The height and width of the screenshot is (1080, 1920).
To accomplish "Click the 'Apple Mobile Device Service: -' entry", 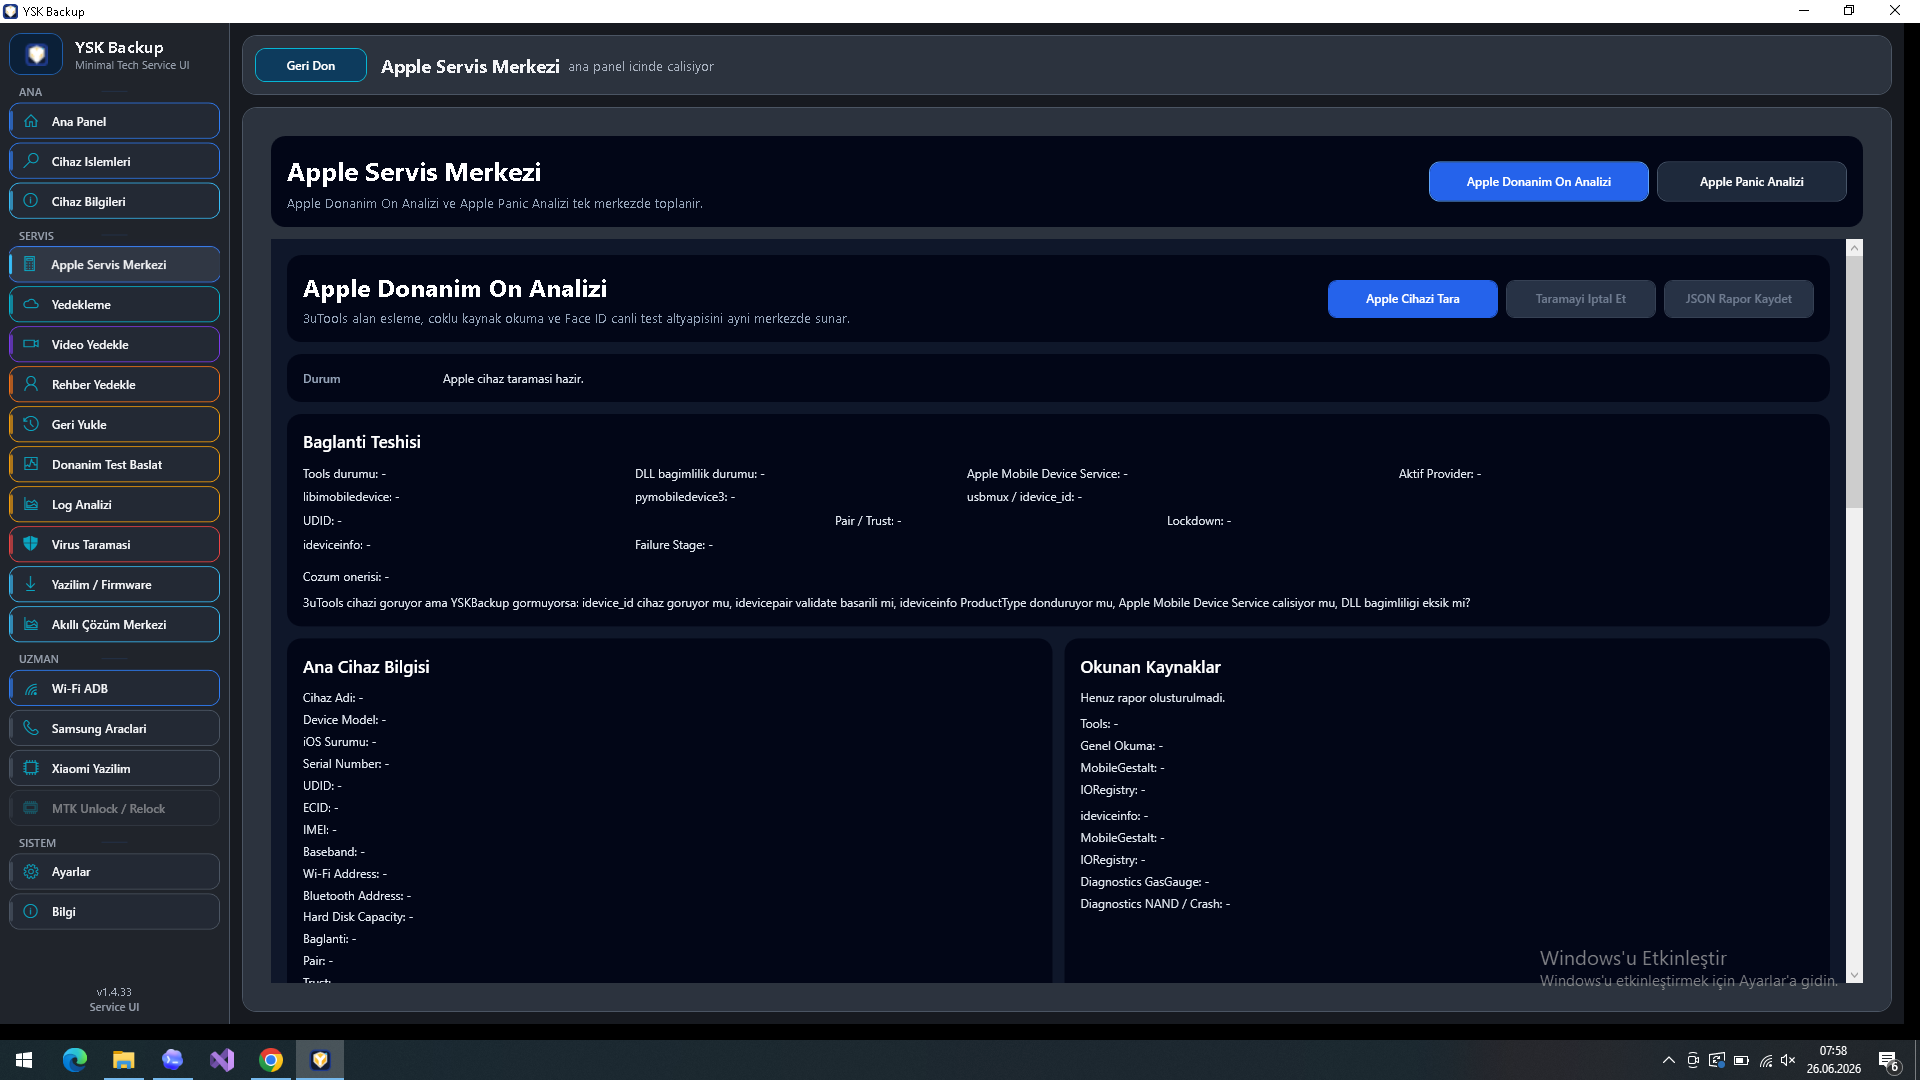I will [1047, 474].
